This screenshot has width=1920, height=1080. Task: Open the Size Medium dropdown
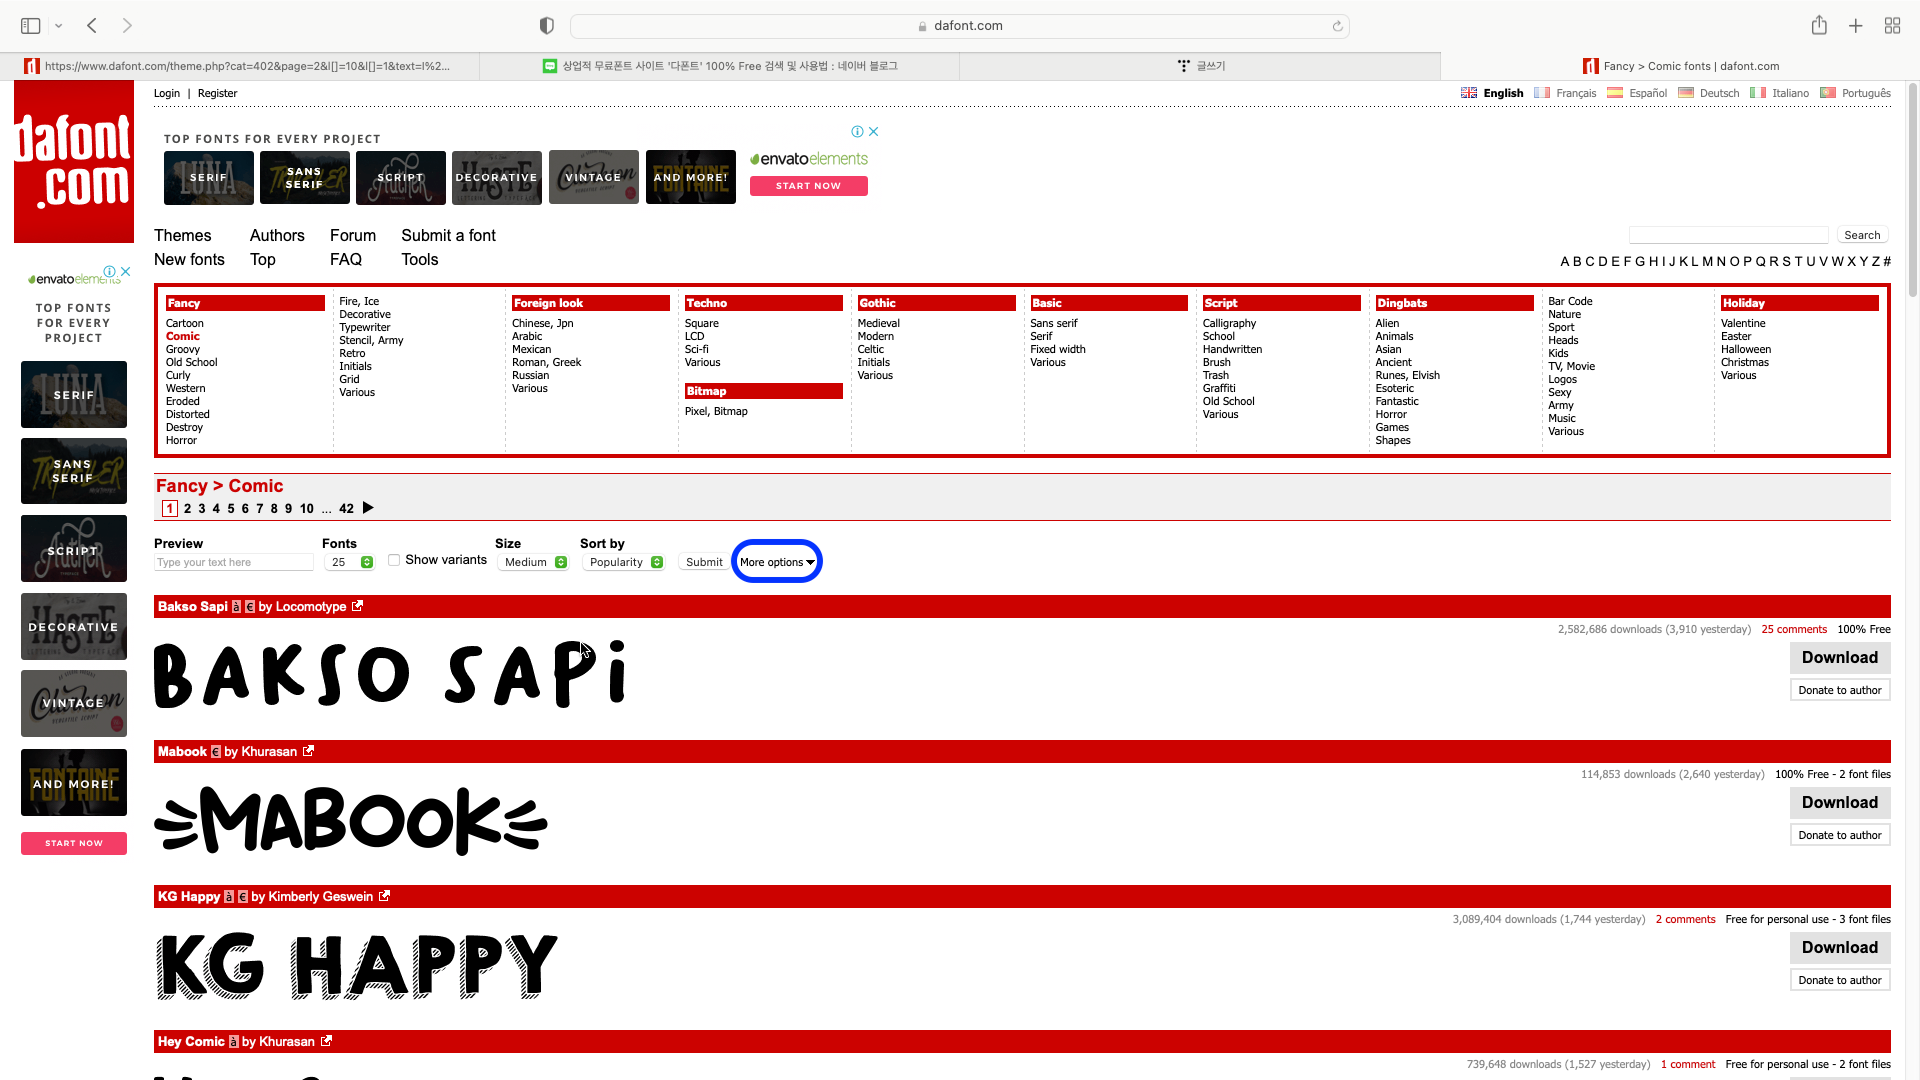pyautogui.click(x=535, y=562)
